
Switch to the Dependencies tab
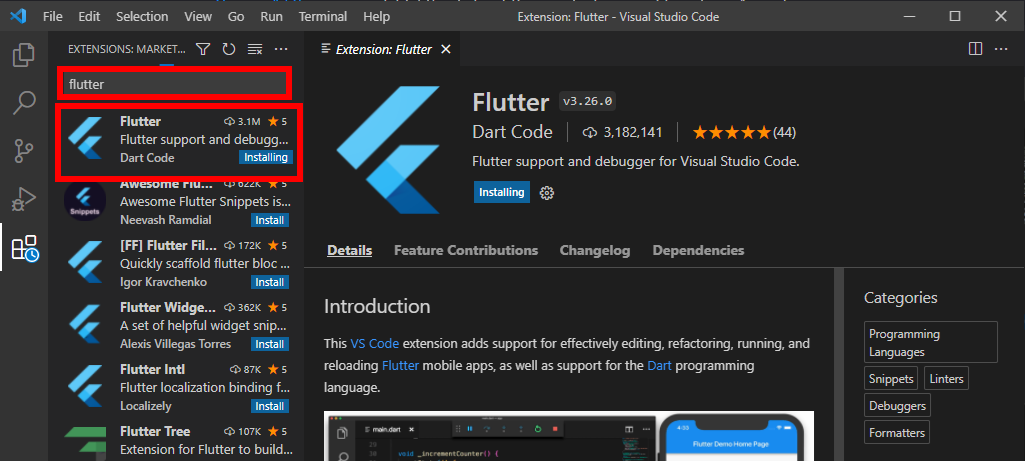click(698, 250)
